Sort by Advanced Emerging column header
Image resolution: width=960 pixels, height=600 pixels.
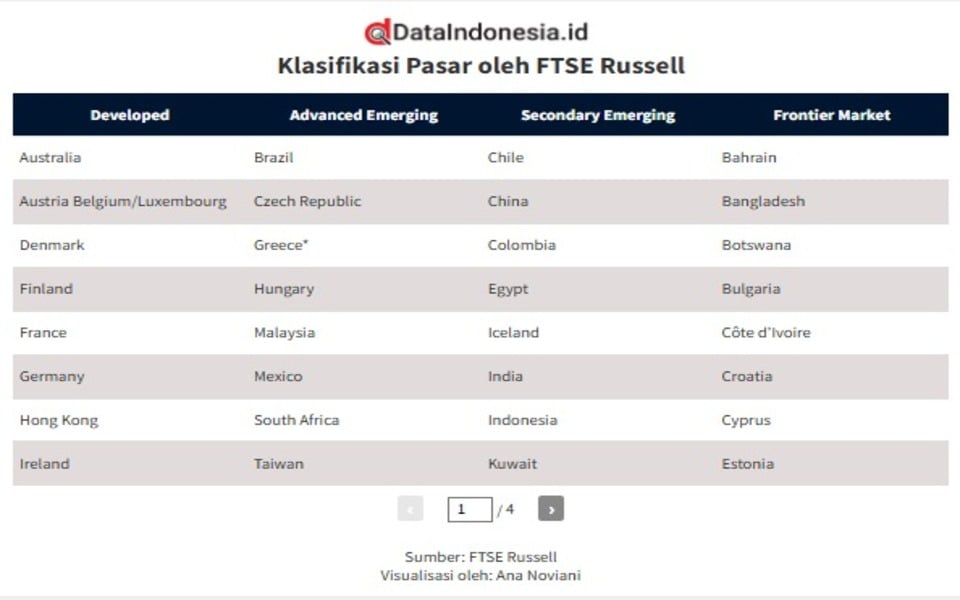pos(364,115)
